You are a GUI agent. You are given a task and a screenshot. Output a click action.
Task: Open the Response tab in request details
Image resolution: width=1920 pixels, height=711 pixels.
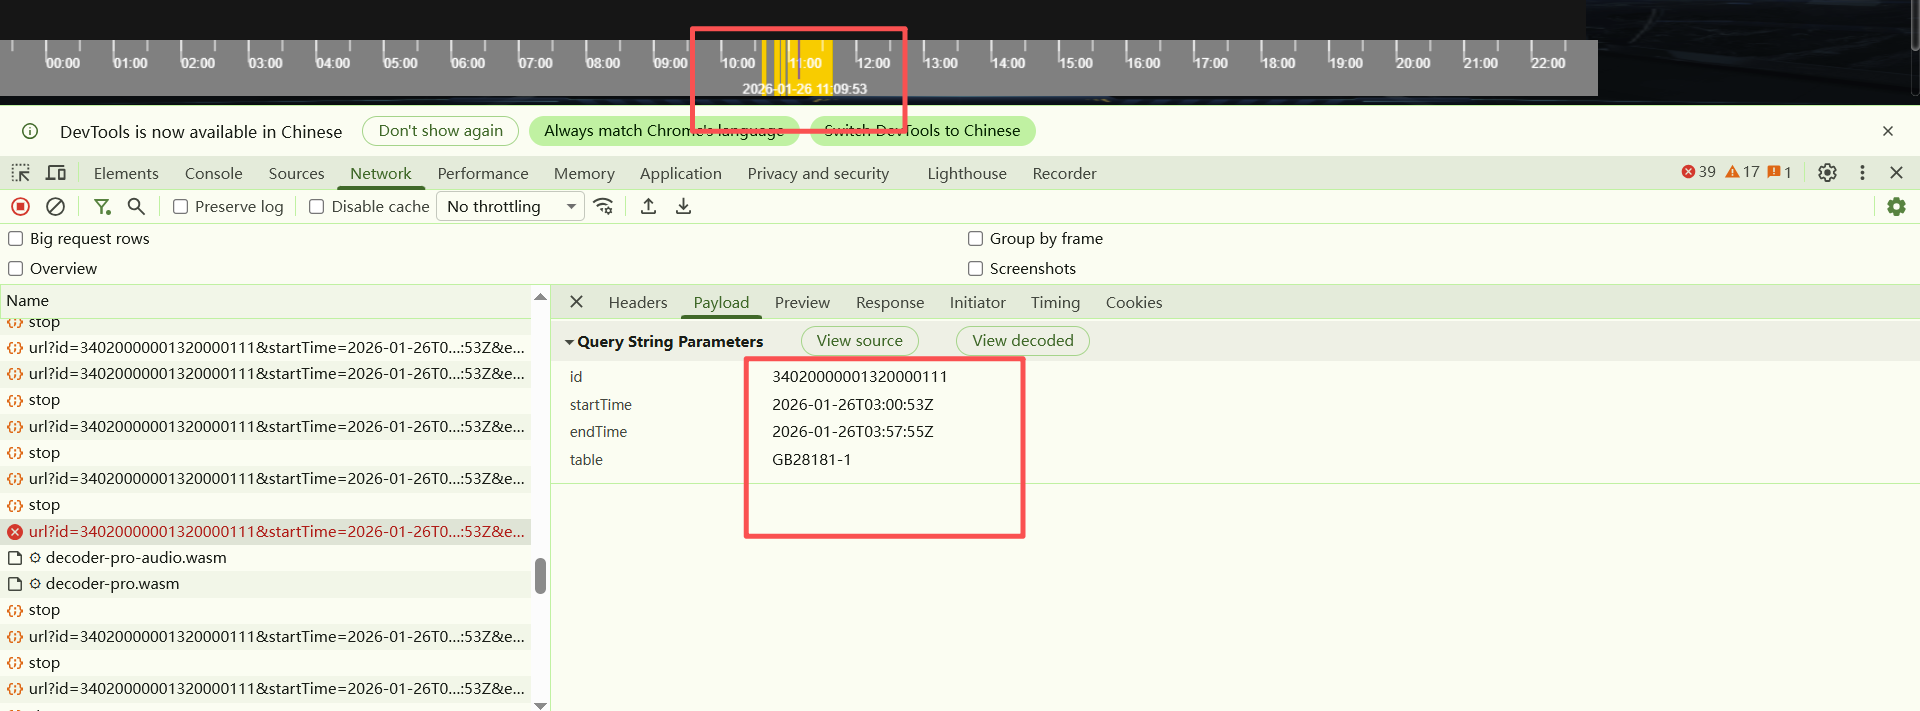[889, 303]
